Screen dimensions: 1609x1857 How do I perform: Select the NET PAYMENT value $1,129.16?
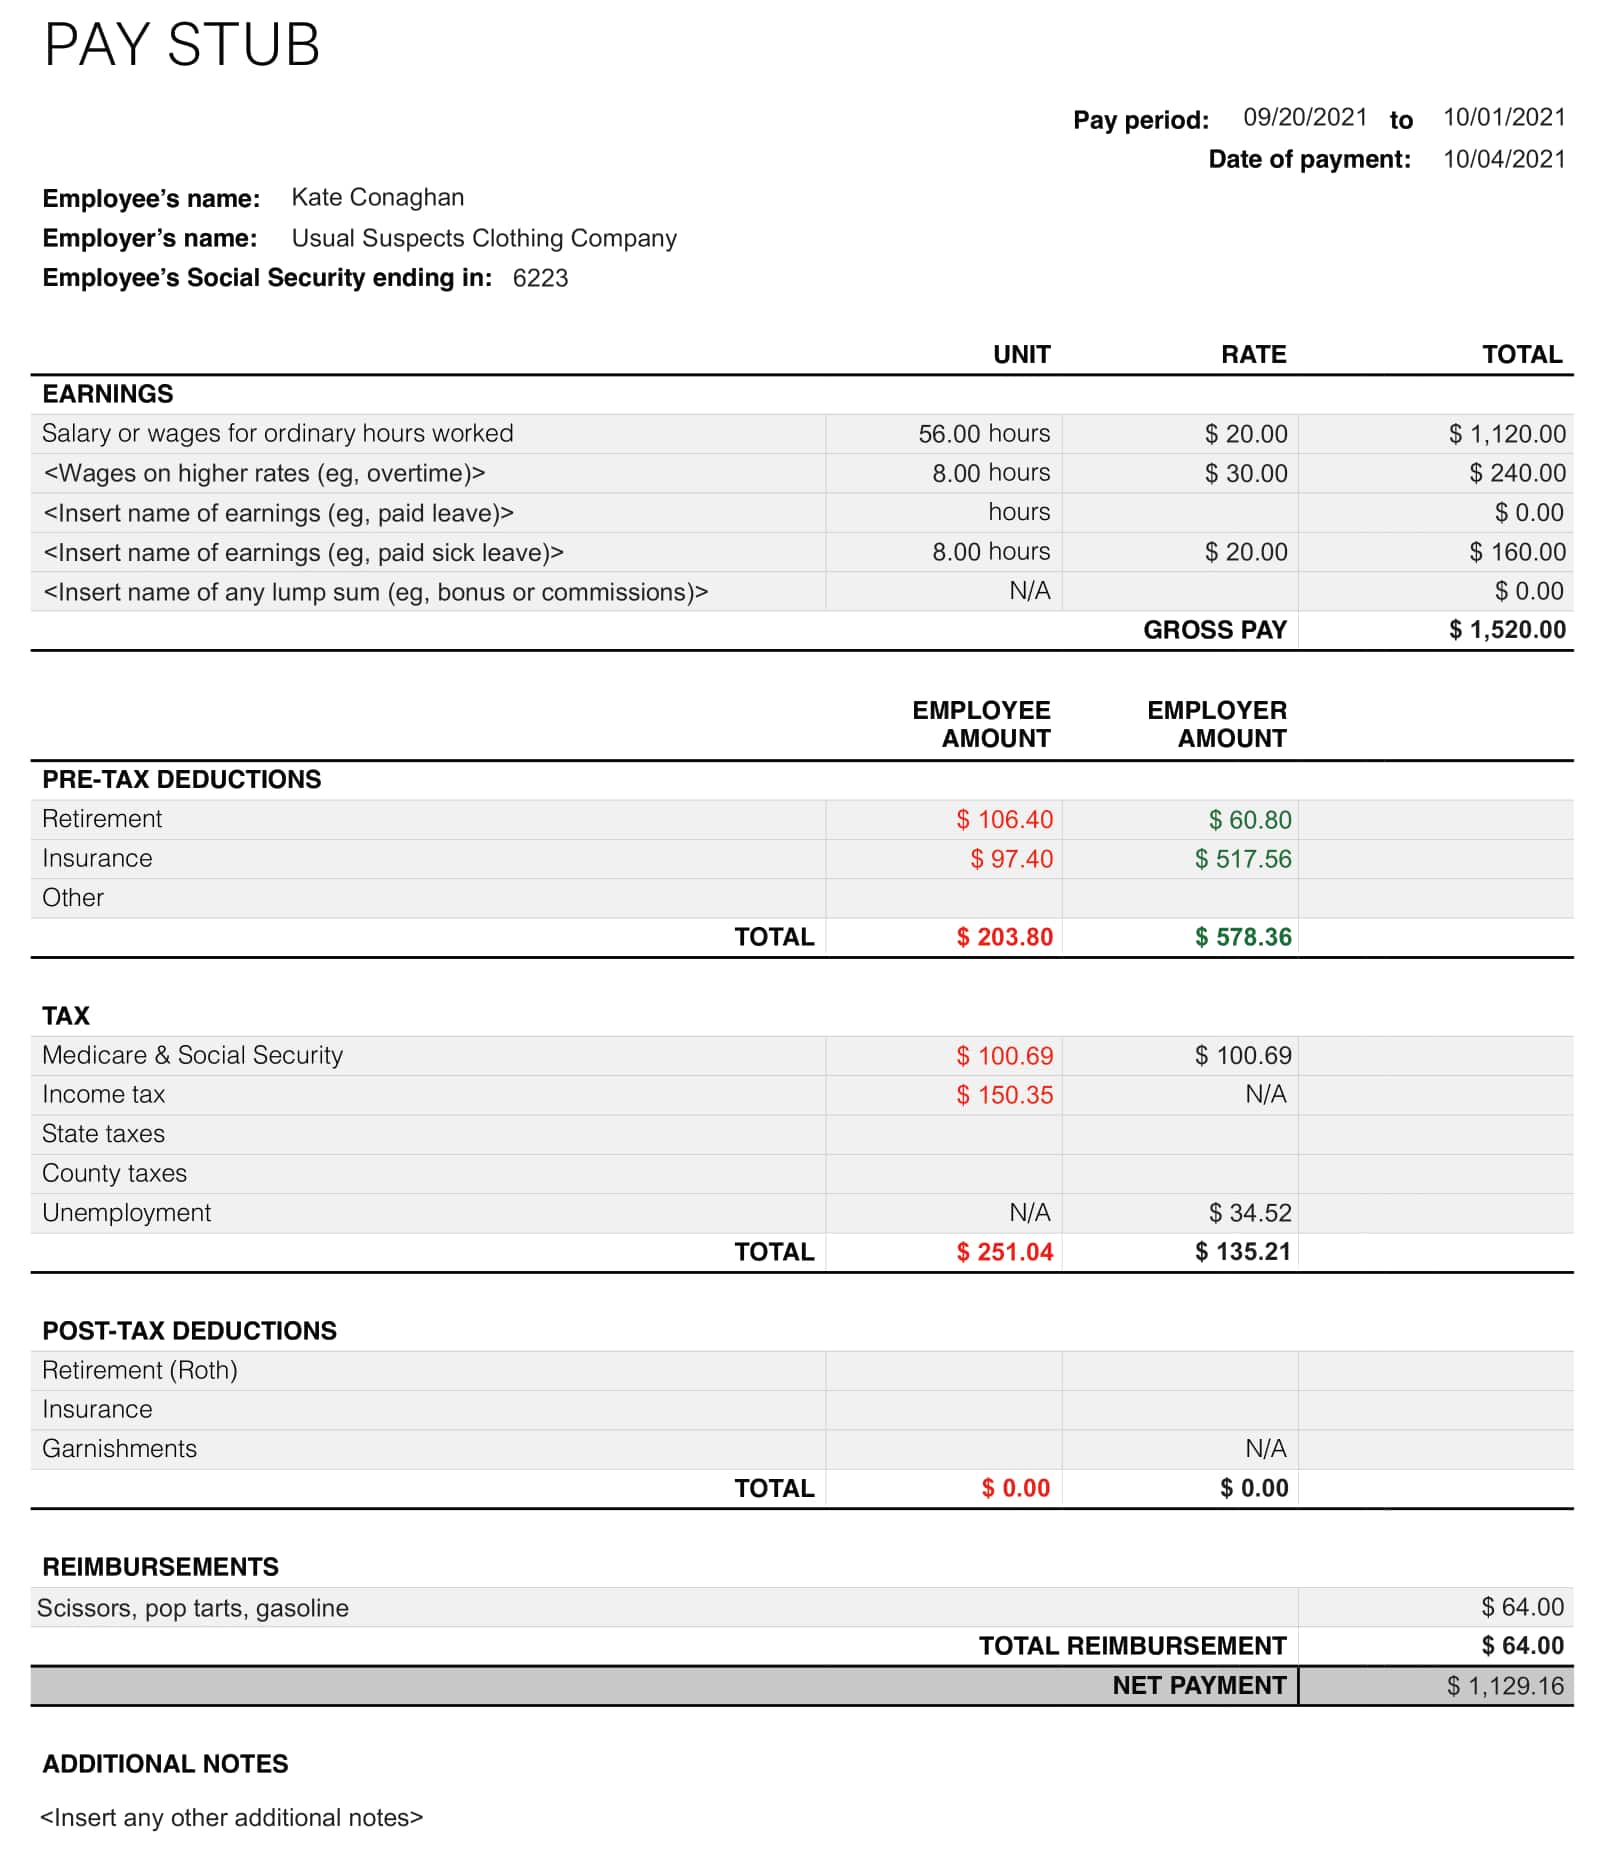click(x=1505, y=1686)
